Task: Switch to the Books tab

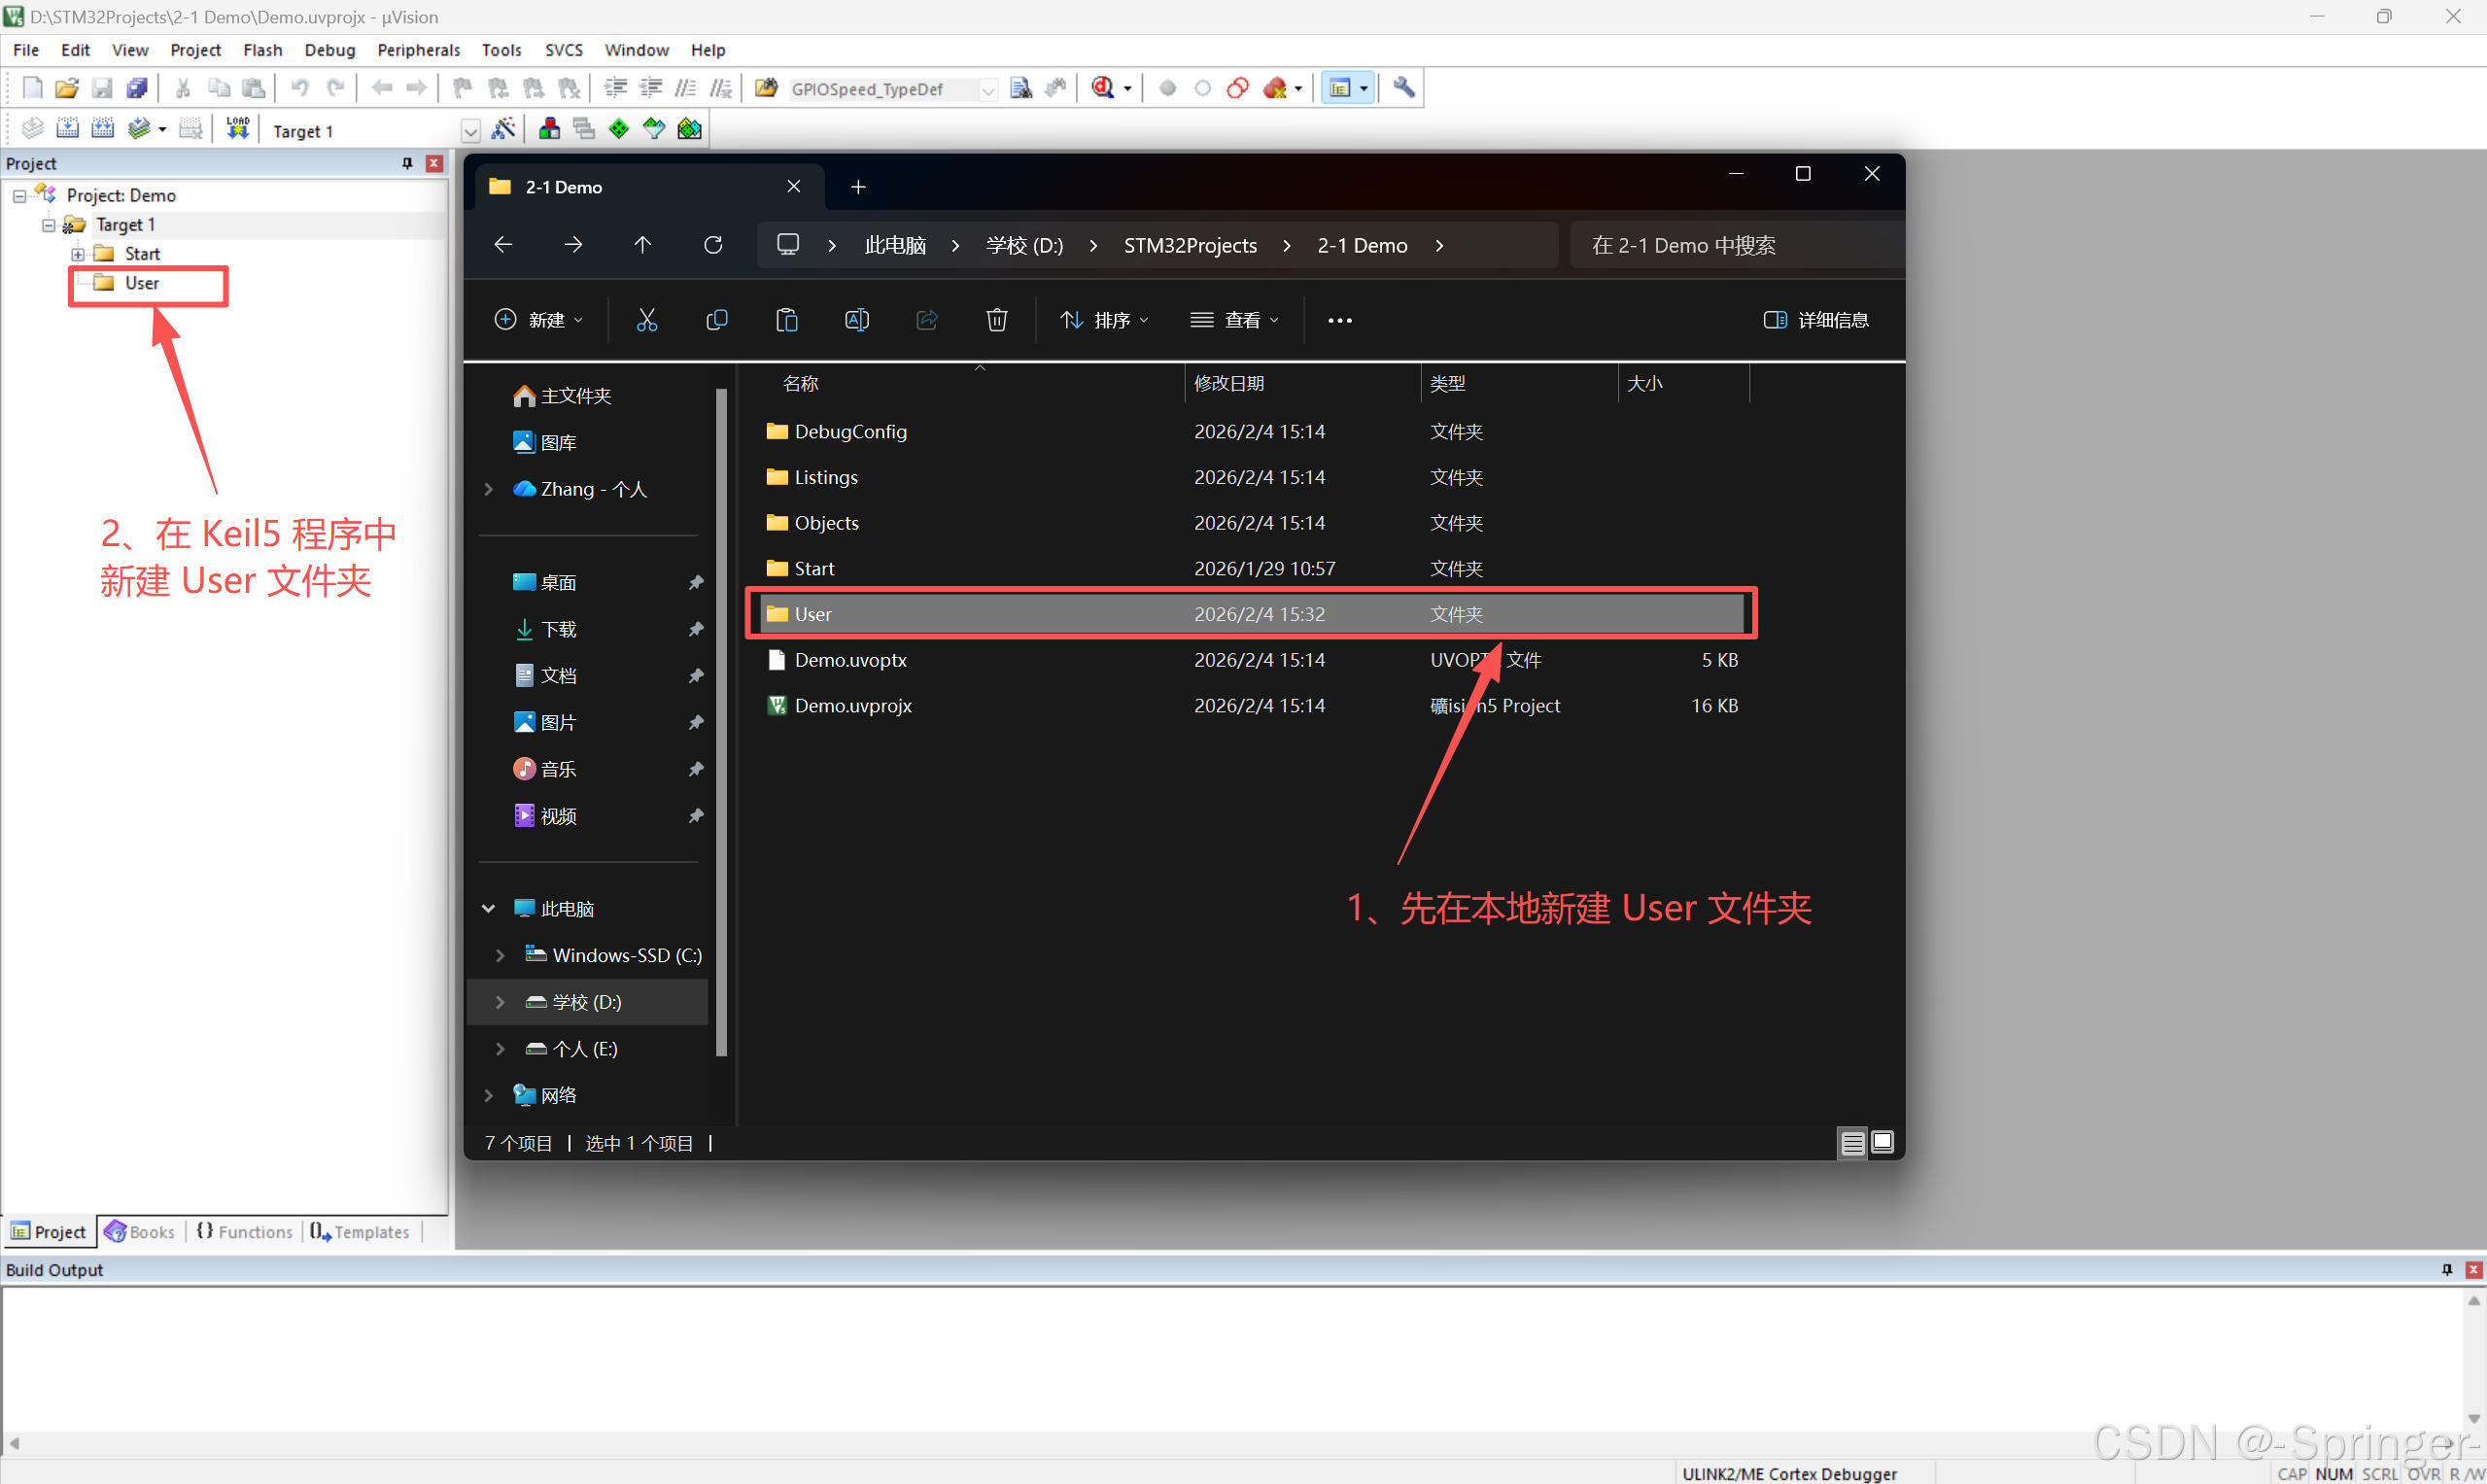Action: (140, 1232)
